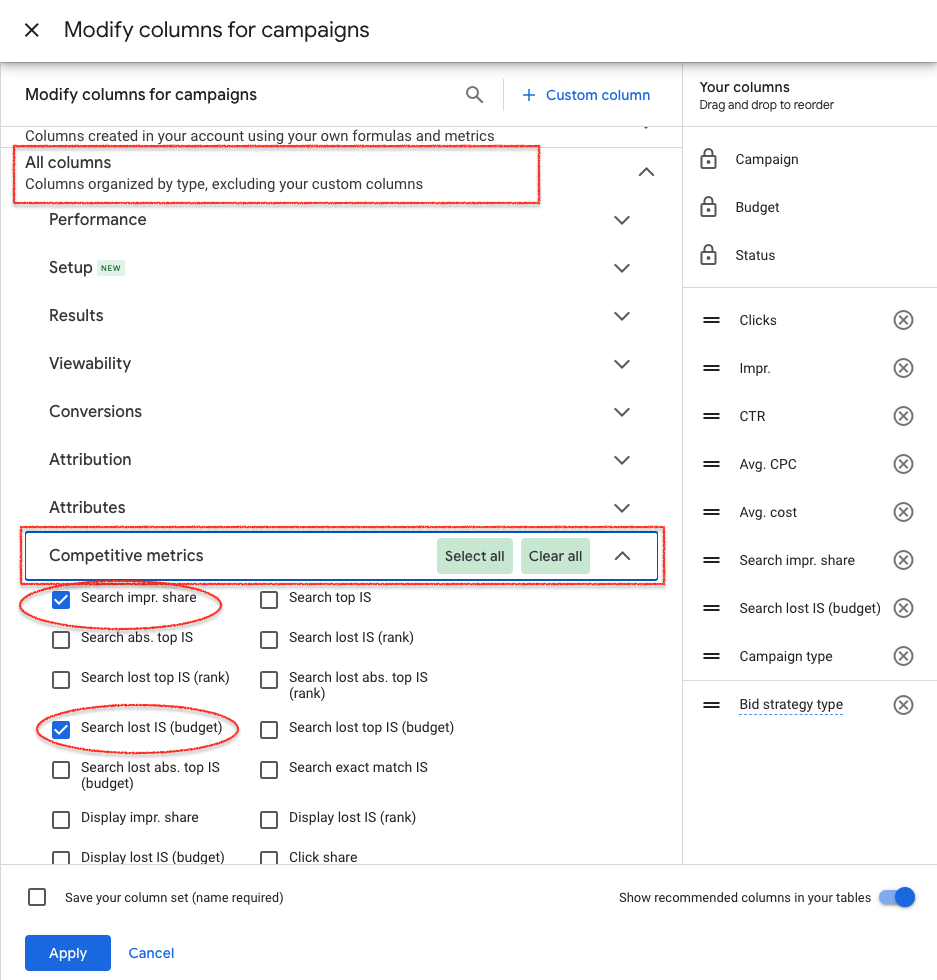Click the Bid strategy type label
This screenshot has width=937, height=980.
point(791,704)
